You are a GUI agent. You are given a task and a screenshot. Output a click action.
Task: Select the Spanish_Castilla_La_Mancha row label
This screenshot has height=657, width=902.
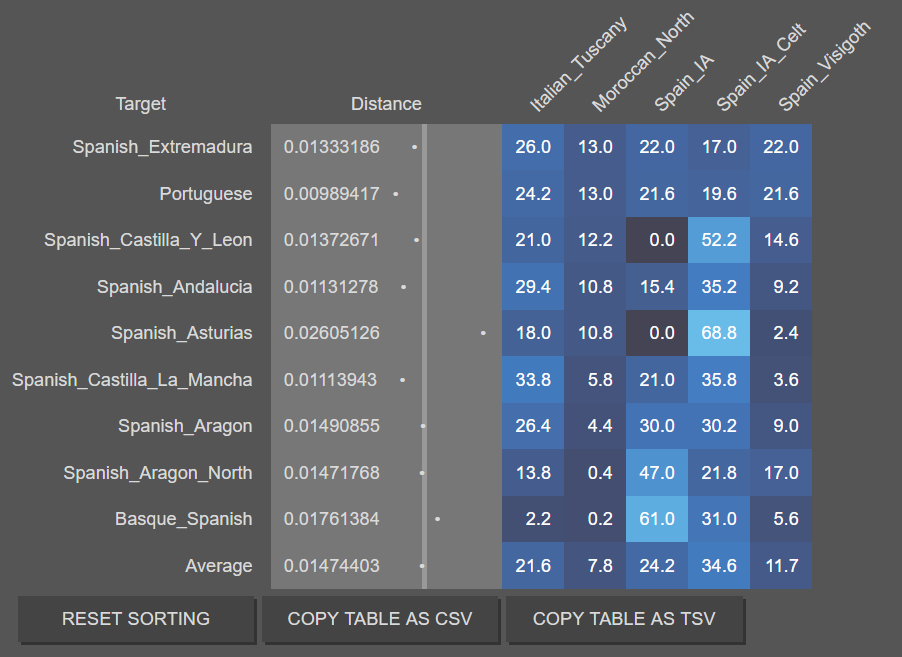[132, 380]
